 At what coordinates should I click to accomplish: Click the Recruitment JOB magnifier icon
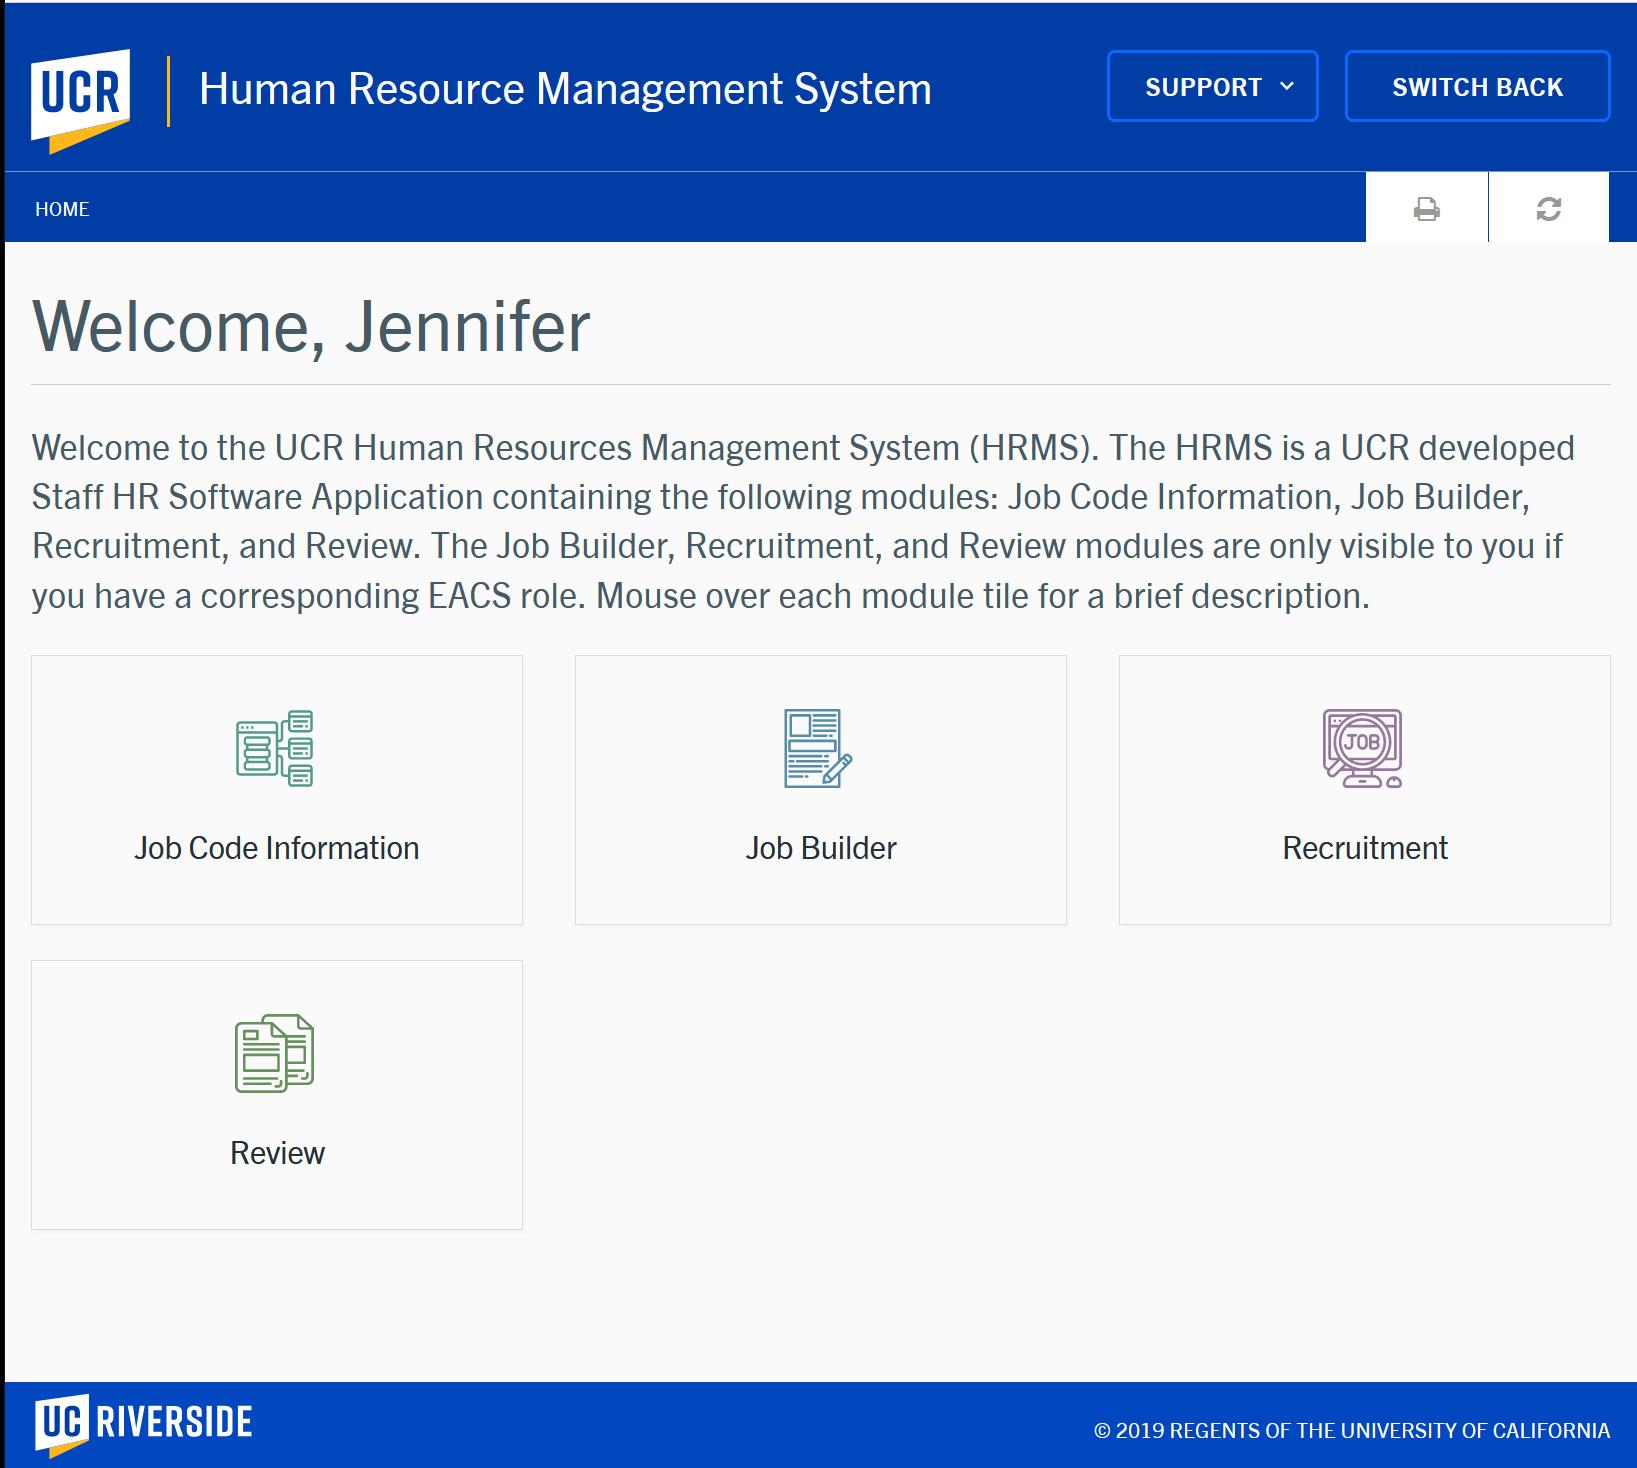pos(1362,748)
